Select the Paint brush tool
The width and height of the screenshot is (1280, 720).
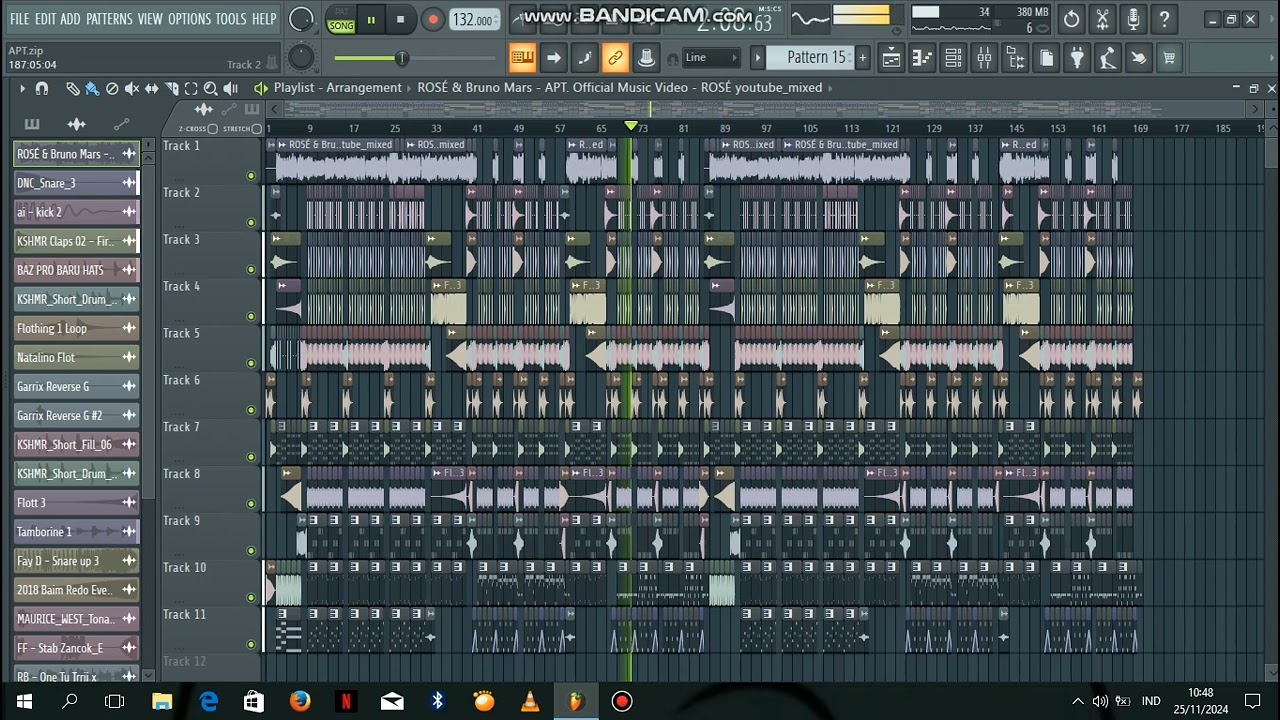91,88
